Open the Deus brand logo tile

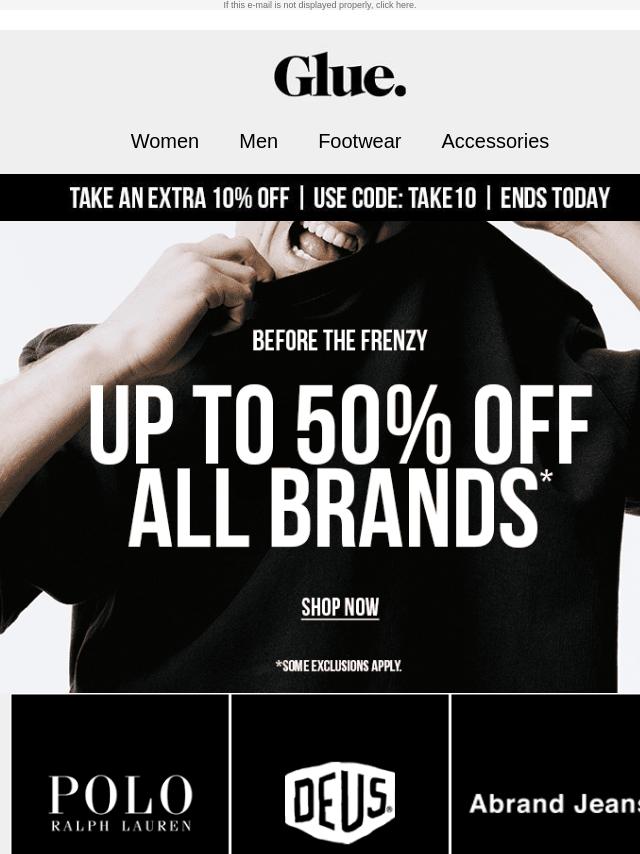click(340, 774)
